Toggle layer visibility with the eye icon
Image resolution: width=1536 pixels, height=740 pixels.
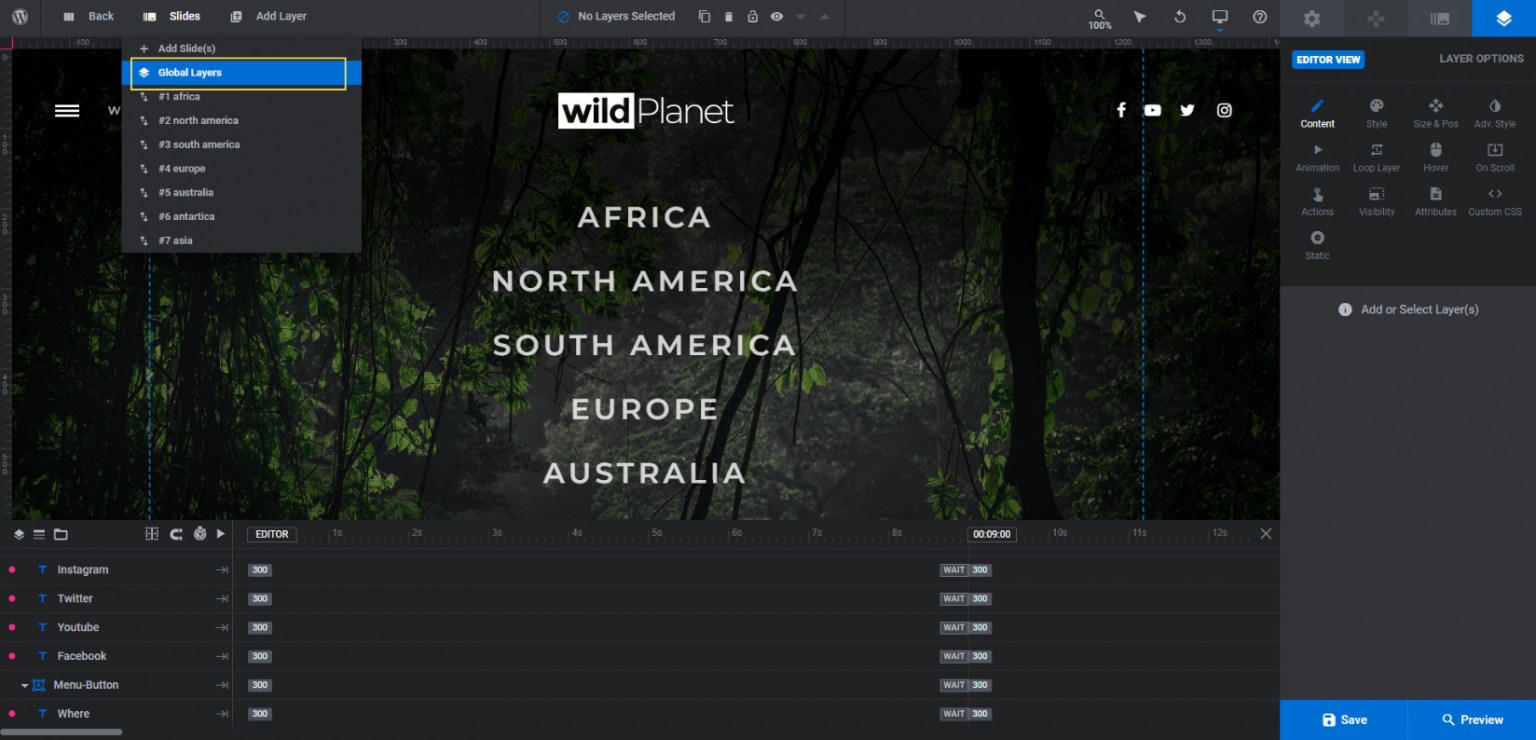776,17
